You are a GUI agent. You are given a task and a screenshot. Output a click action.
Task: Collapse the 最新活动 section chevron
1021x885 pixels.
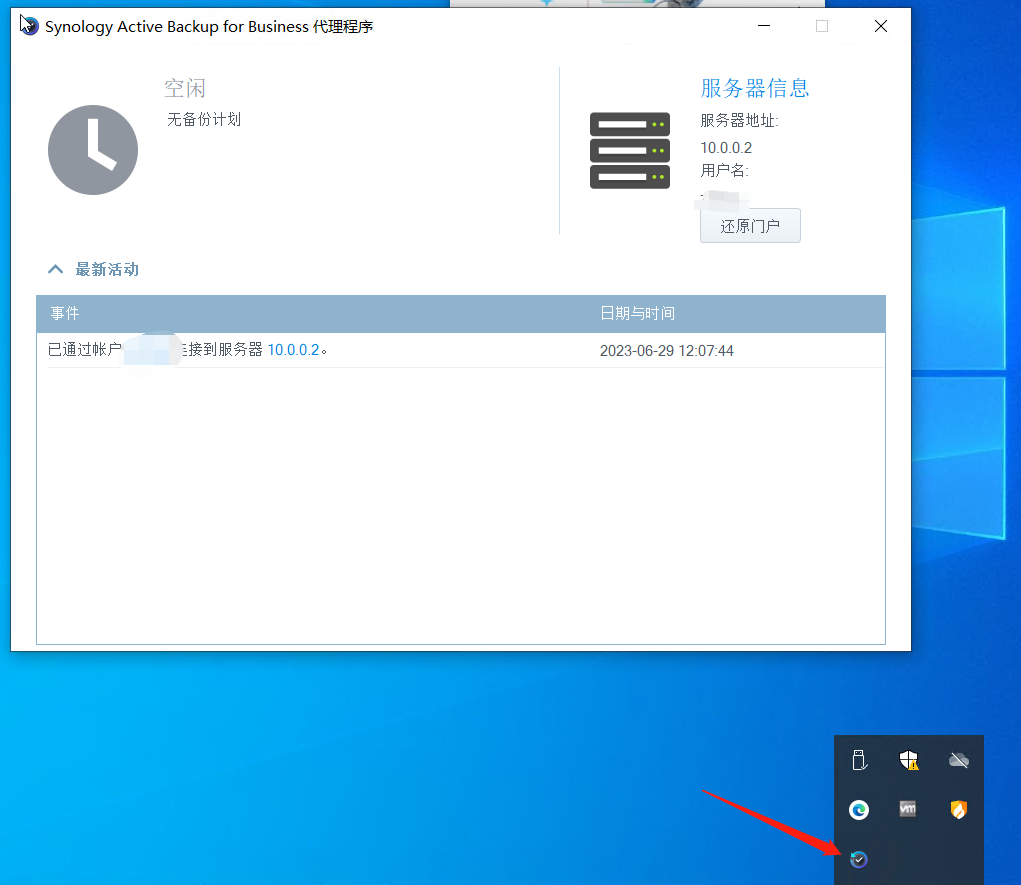pos(55,269)
